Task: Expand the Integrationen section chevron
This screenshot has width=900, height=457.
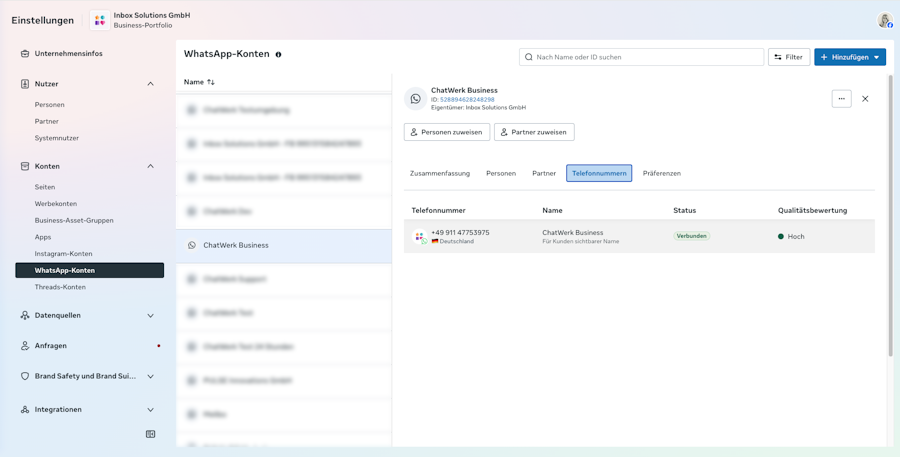Action: (150, 409)
